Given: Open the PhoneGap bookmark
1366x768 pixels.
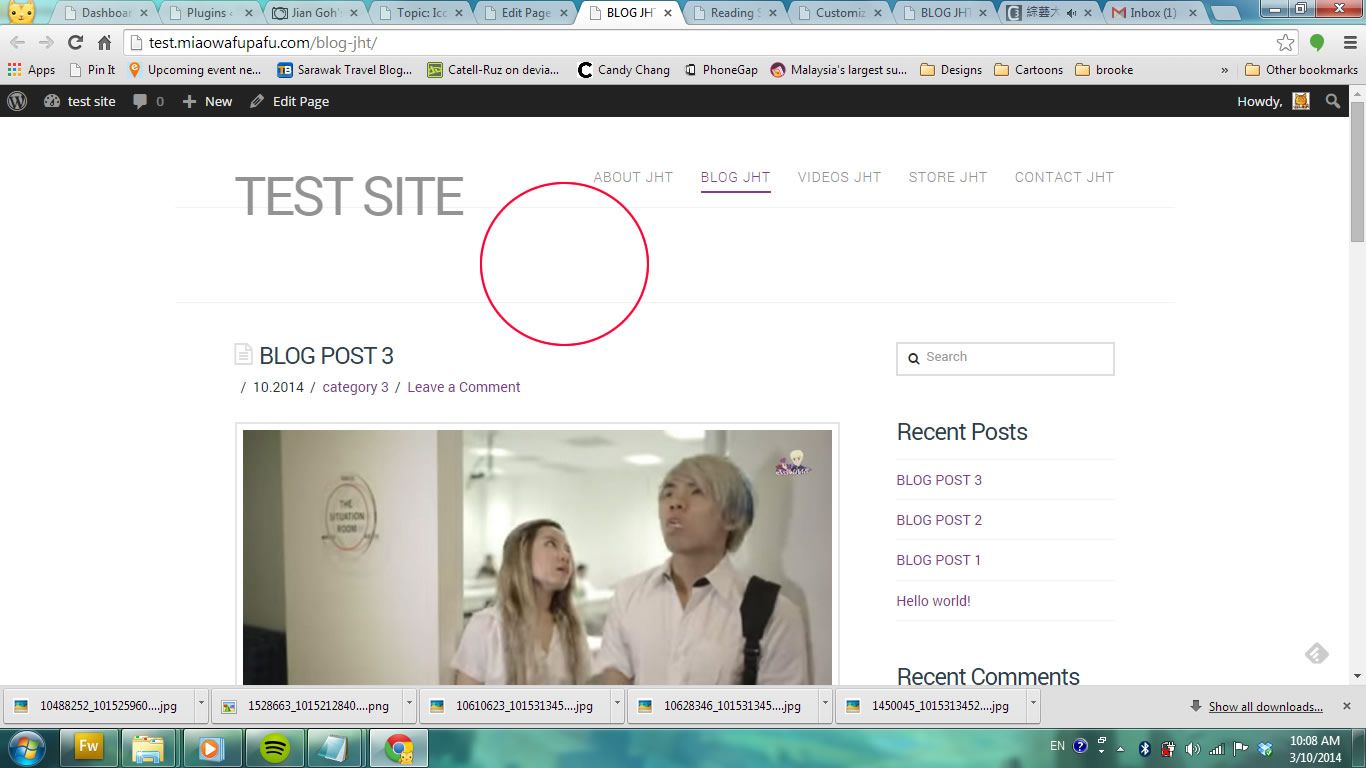Looking at the screenshot, I should 720,70.
